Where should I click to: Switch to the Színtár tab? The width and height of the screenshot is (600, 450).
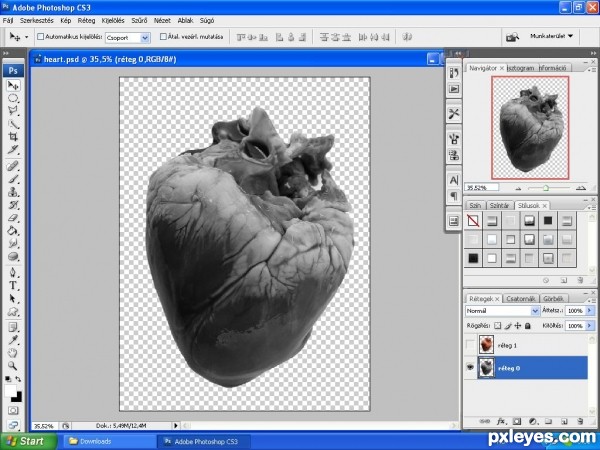click(499, 206)
